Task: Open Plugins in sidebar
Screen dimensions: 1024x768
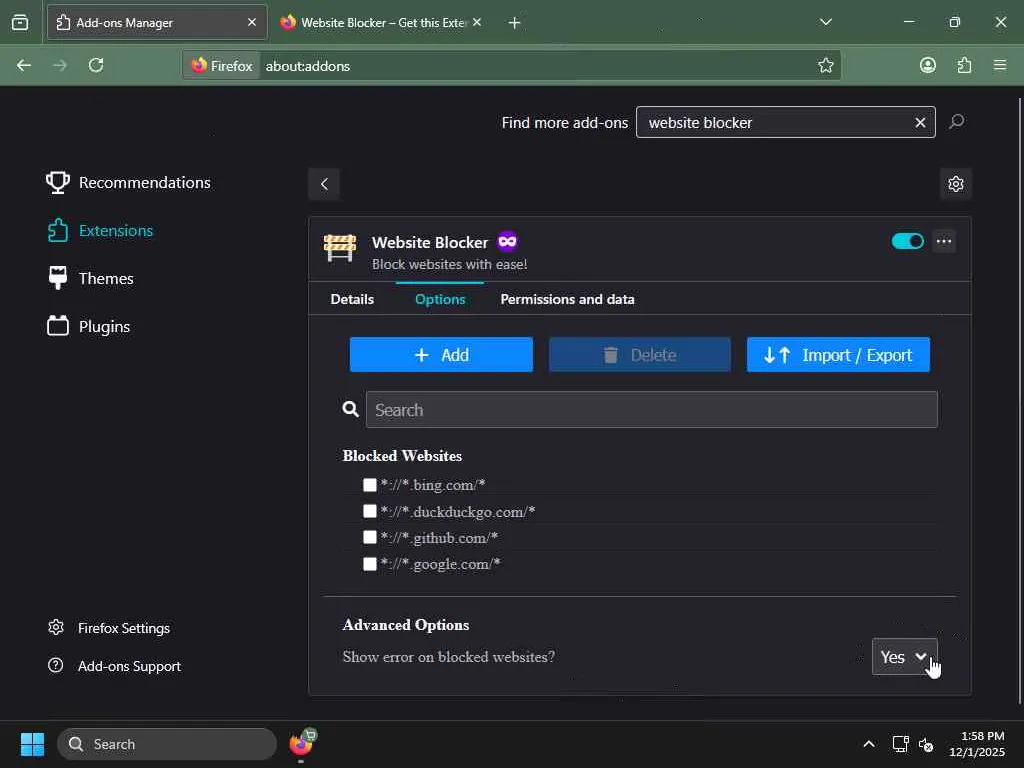Action: 89,327
